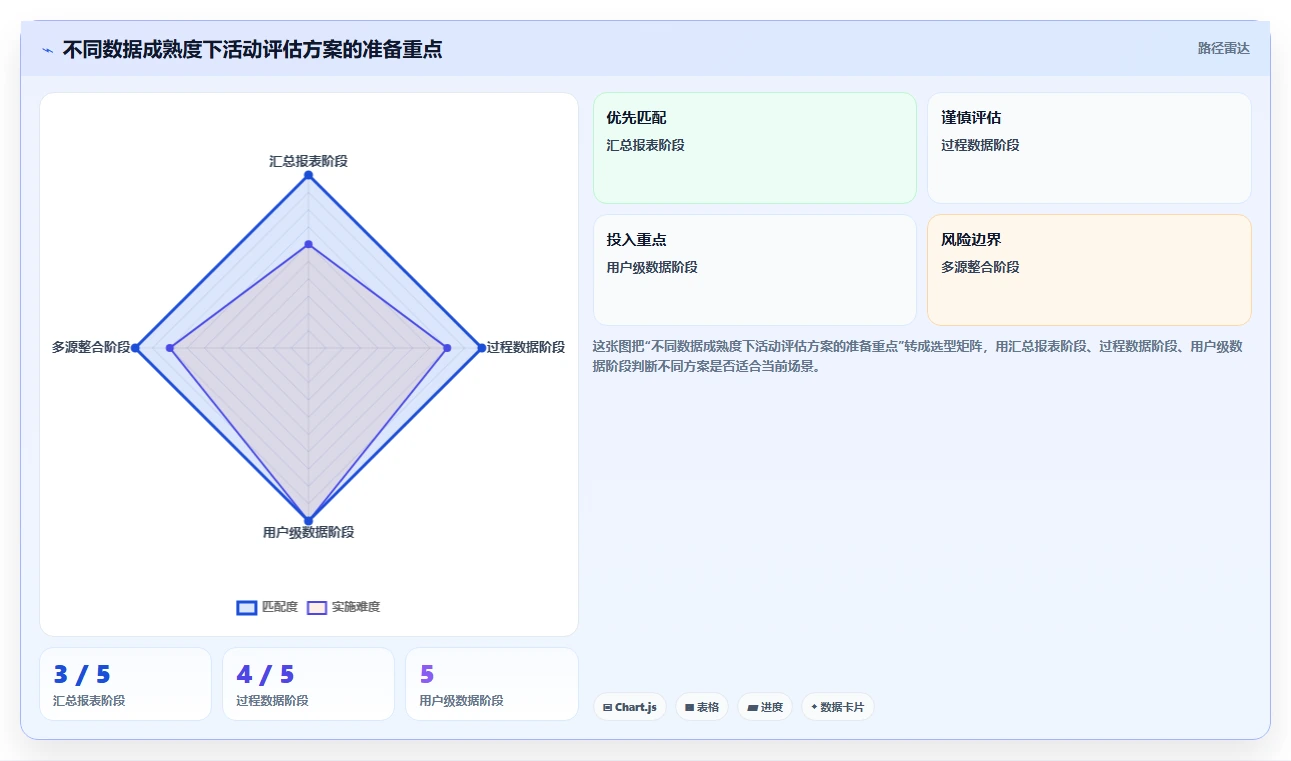Select the 3 / 5 stat card
This screenshot has width=1291, height=761.
125,684
